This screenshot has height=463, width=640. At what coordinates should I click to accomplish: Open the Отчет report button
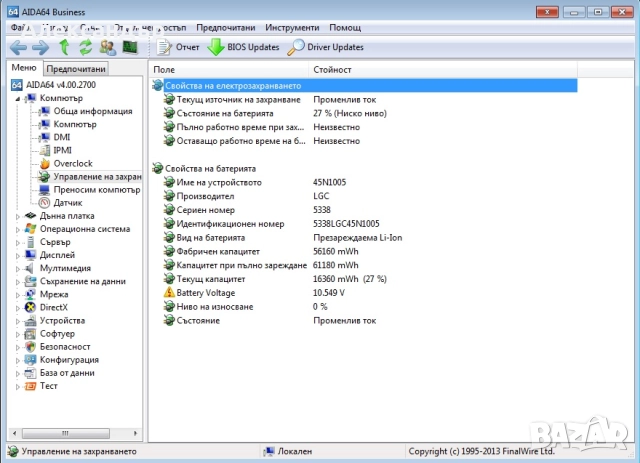[x=180, y=47]
